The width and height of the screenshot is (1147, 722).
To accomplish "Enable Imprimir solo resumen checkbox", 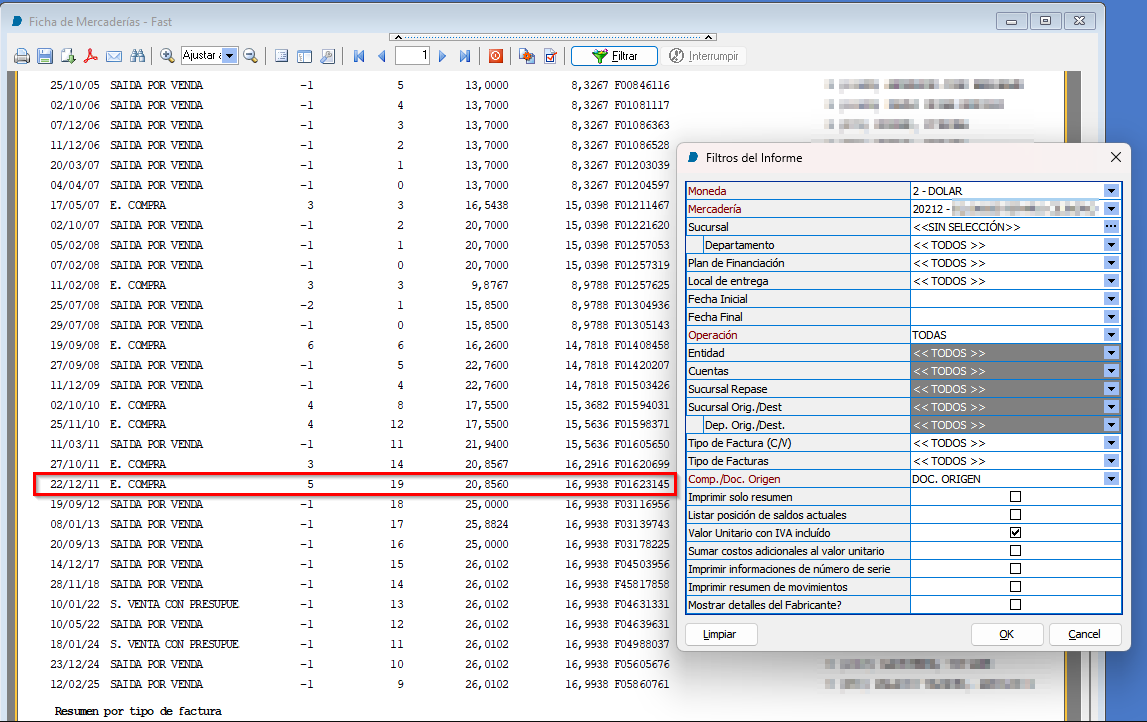I will pos(1015,497).
